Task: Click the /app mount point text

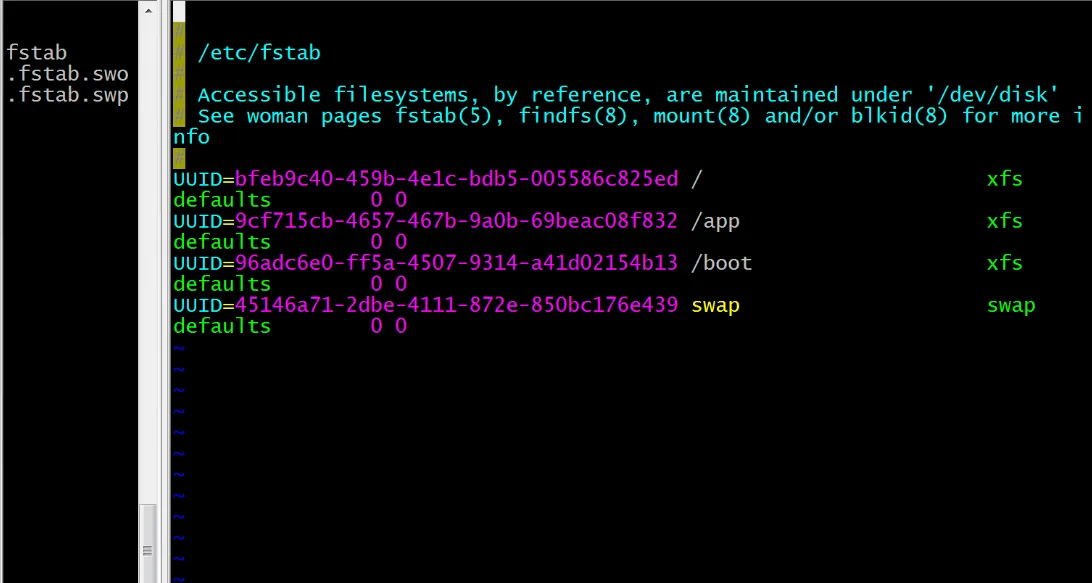Action: pos(715,222)
